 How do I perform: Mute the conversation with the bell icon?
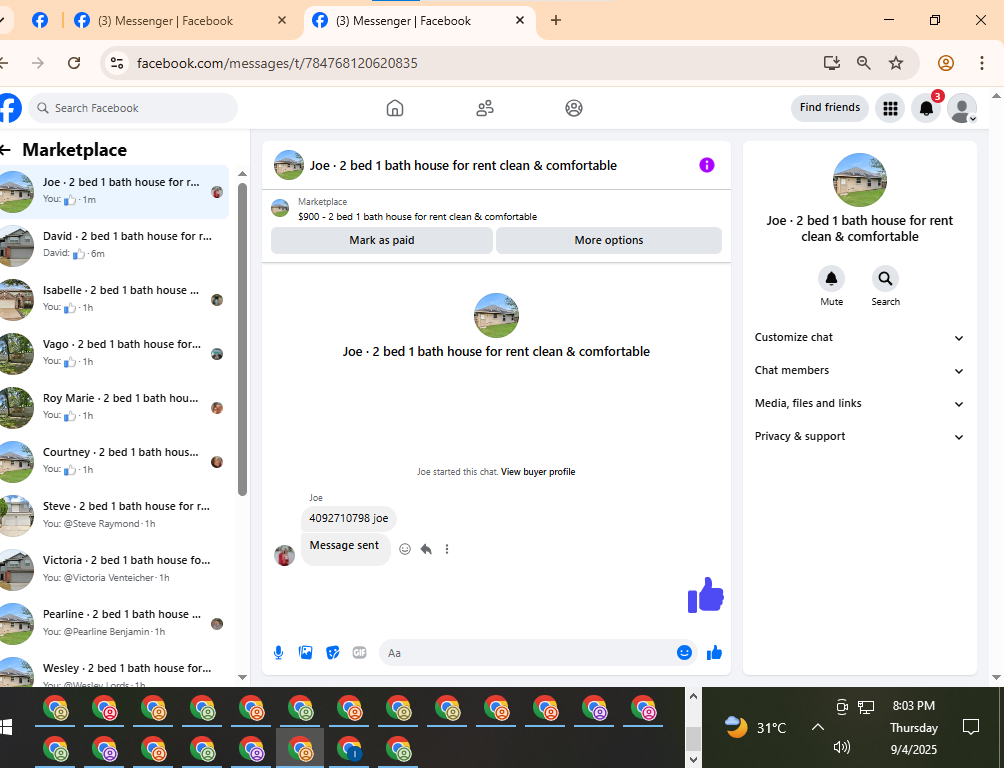click(x=831, y=279)
